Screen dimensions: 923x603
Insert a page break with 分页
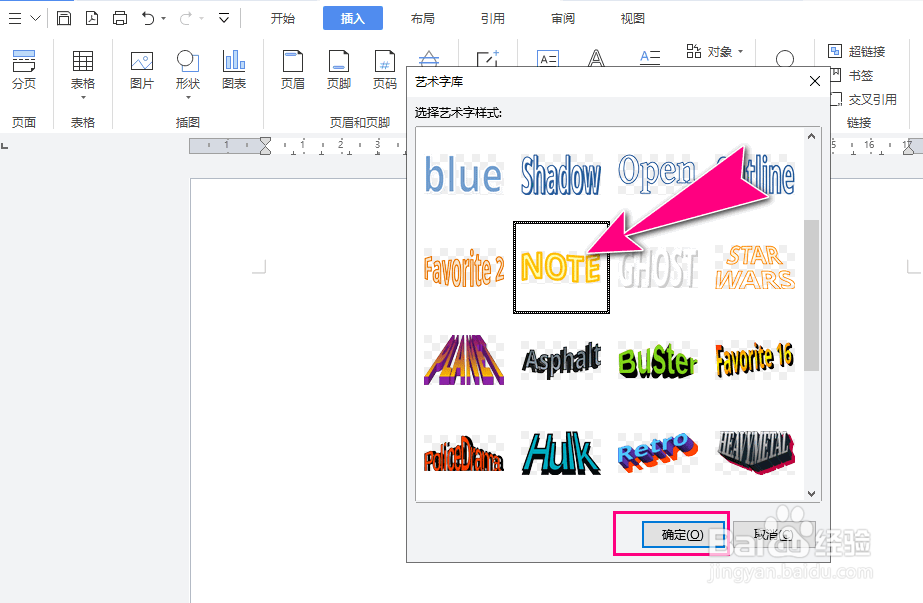coord(24,69)
